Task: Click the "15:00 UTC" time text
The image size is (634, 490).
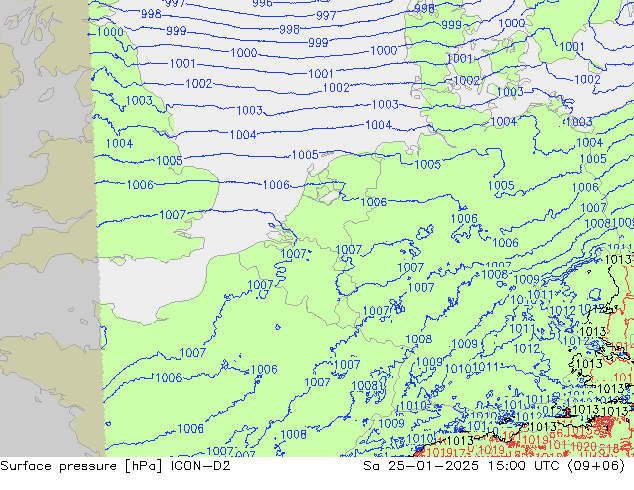Action: [x=524, y=466]
